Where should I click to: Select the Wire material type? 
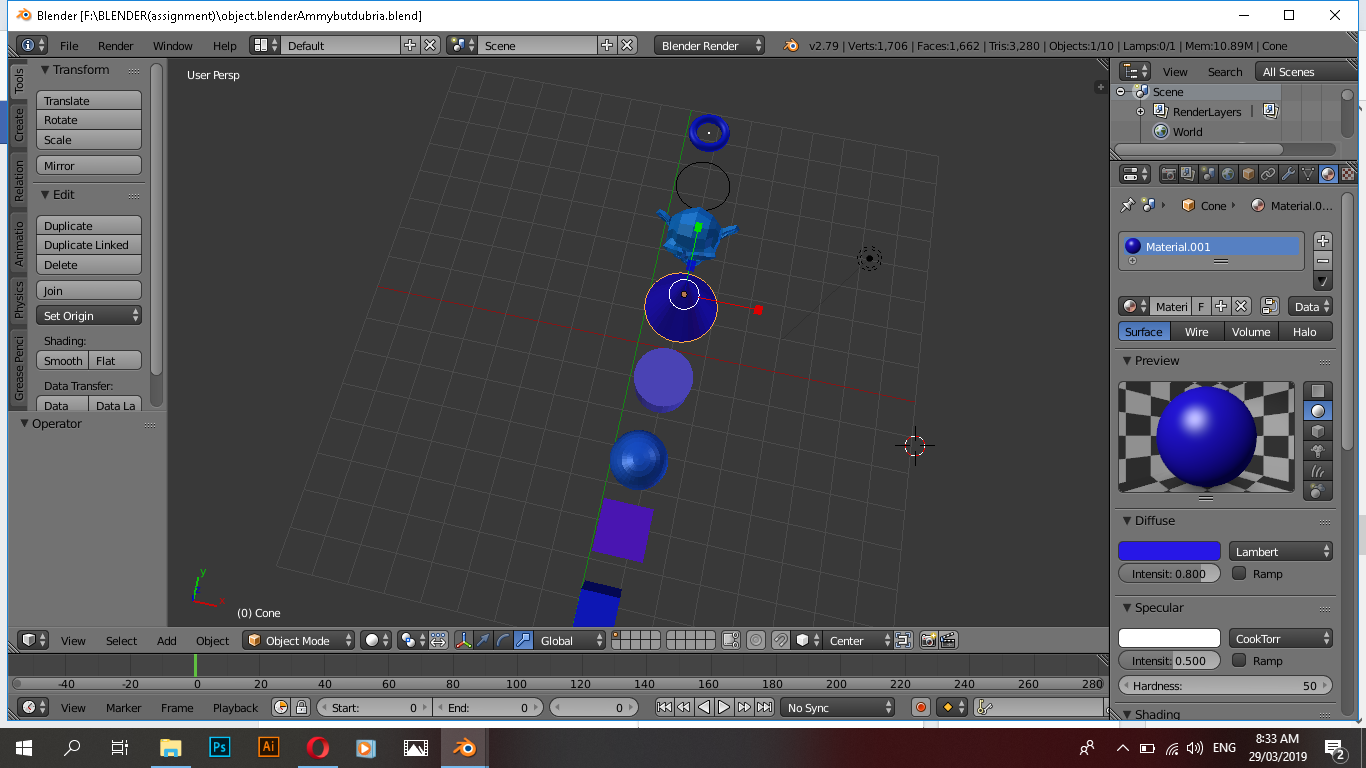(1197, 332)
